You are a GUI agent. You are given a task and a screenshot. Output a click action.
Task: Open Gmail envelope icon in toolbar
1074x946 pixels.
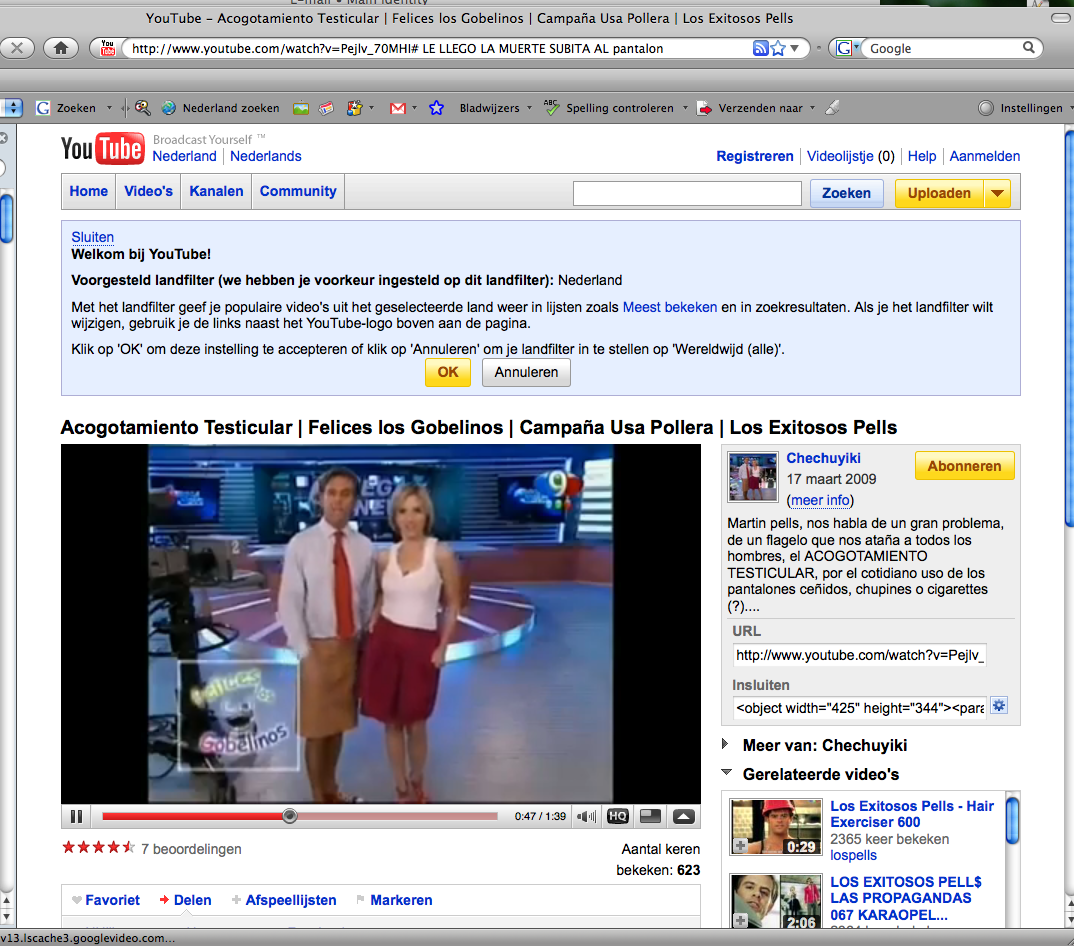(x=398, y=108)
